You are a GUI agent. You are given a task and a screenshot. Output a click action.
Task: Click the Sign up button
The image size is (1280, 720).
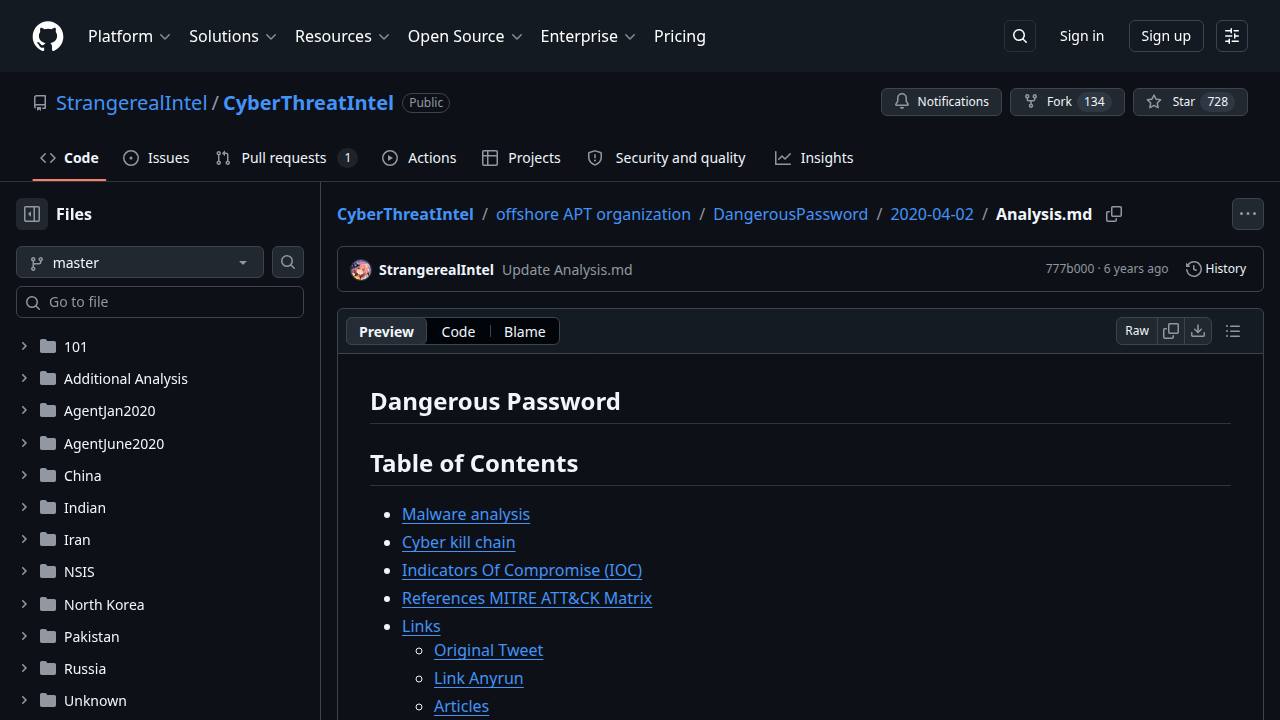coord(1166,36)
